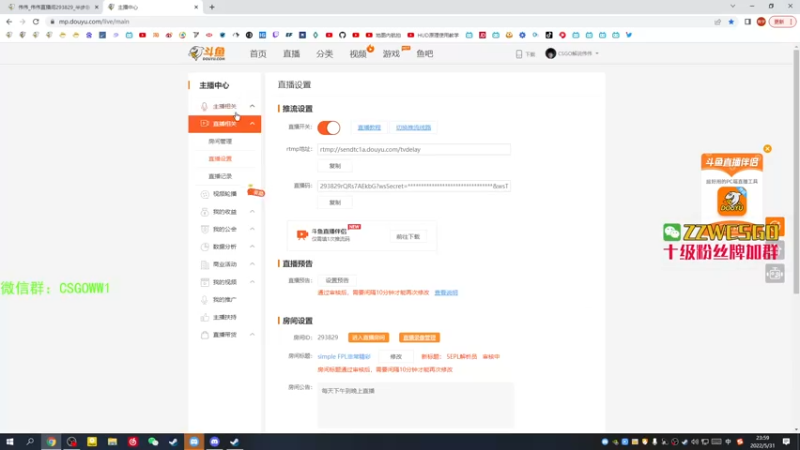
Task: Select 直播记录 in the sidebar
Action: point(220,176)
